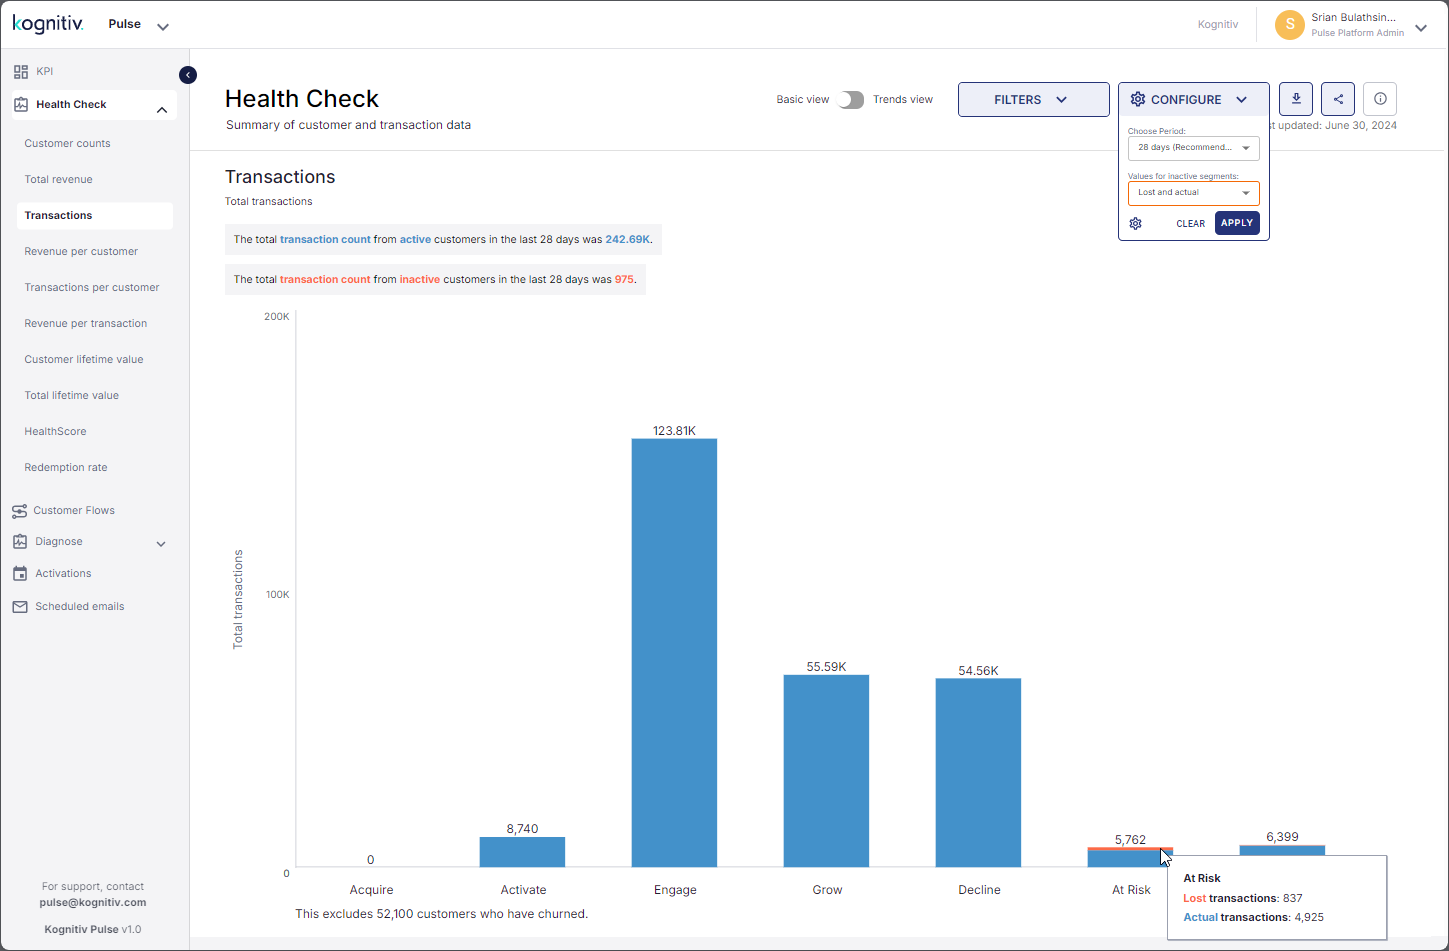
Task: Open Revenue per transaction page
Action: click(x=86, y=323)
